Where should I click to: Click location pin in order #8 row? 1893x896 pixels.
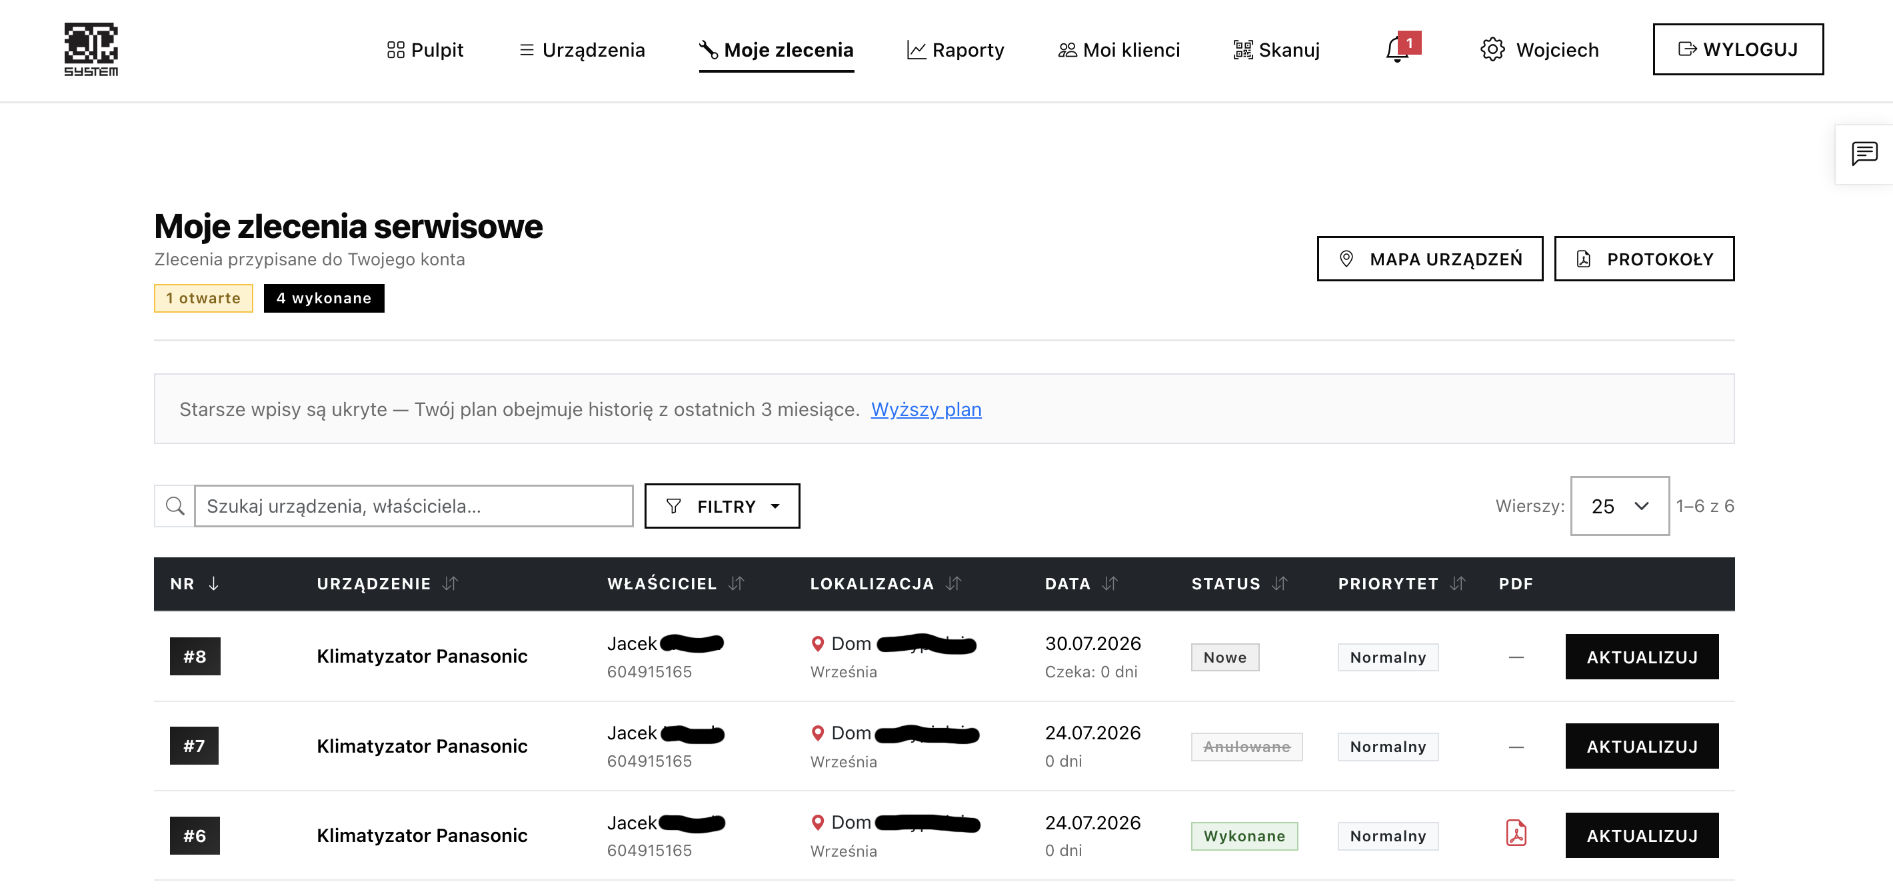coord(818,644)
